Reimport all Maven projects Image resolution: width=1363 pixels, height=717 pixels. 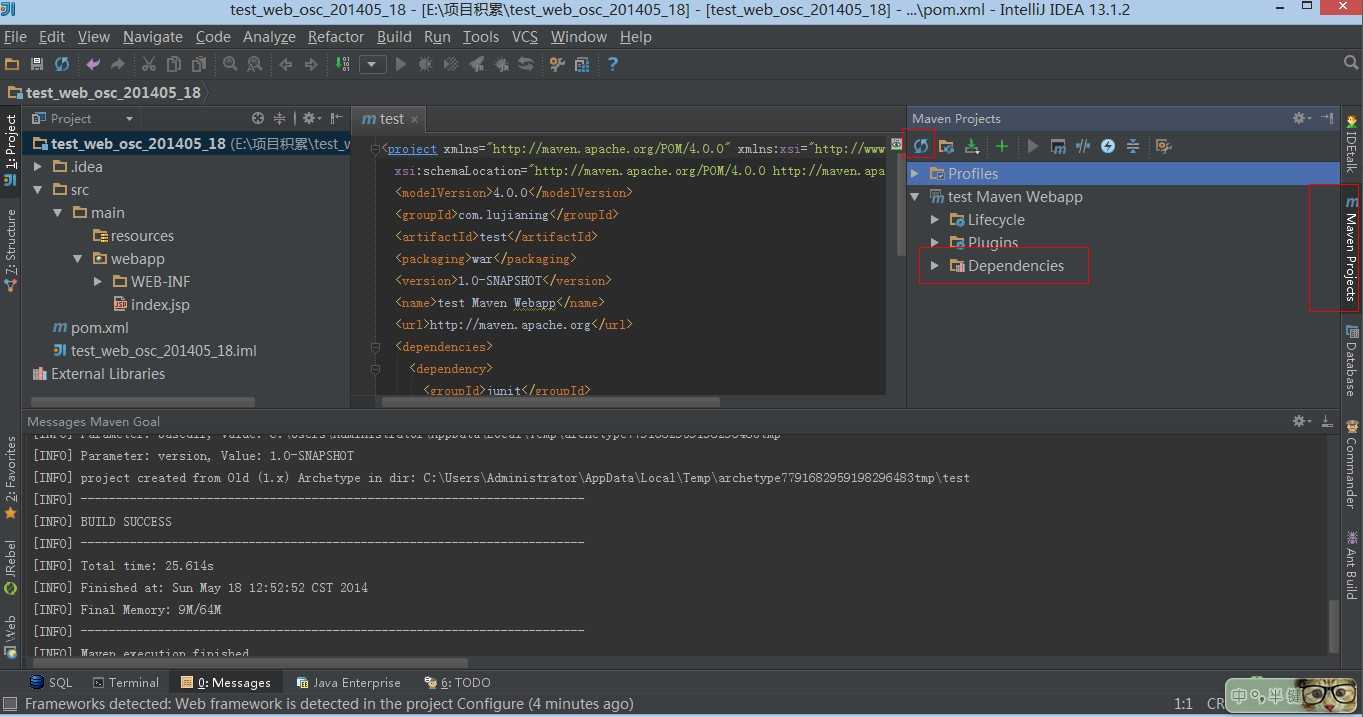click(x=920, y=146)
